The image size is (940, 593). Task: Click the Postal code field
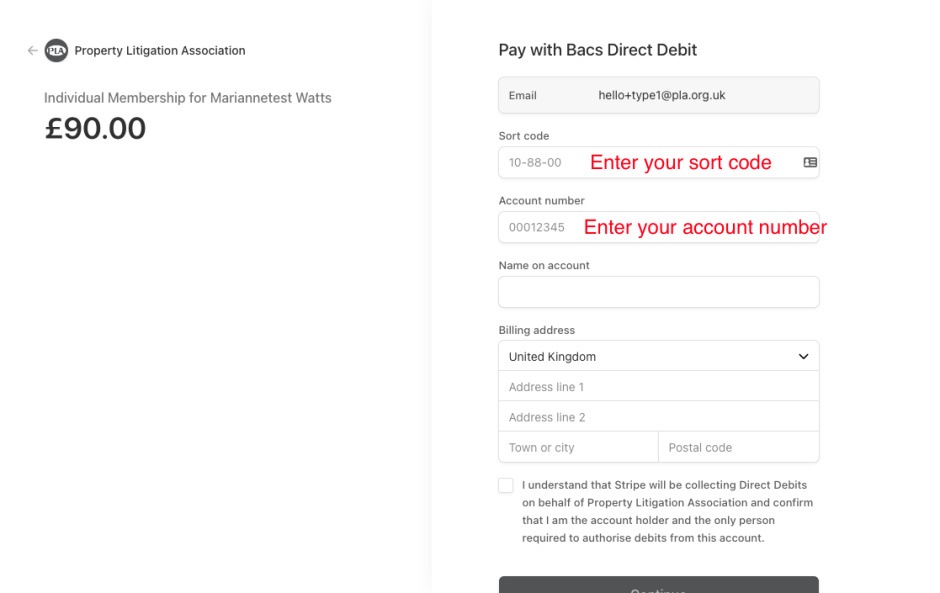coord(739,447)
